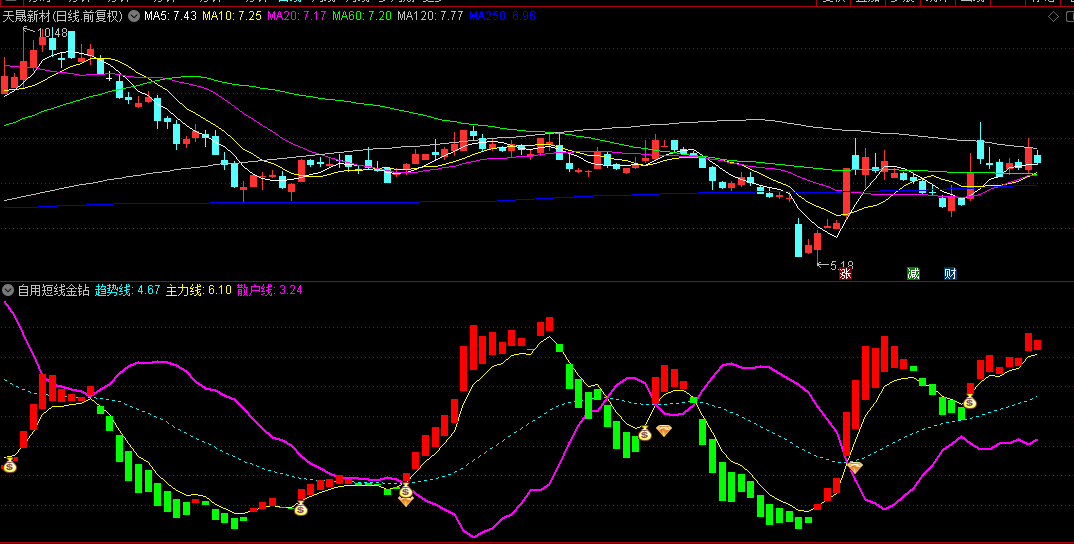The image size is (1074, 544).
Task: Click the MA20: 7.17 legend label
Action: tap(297, 16)
